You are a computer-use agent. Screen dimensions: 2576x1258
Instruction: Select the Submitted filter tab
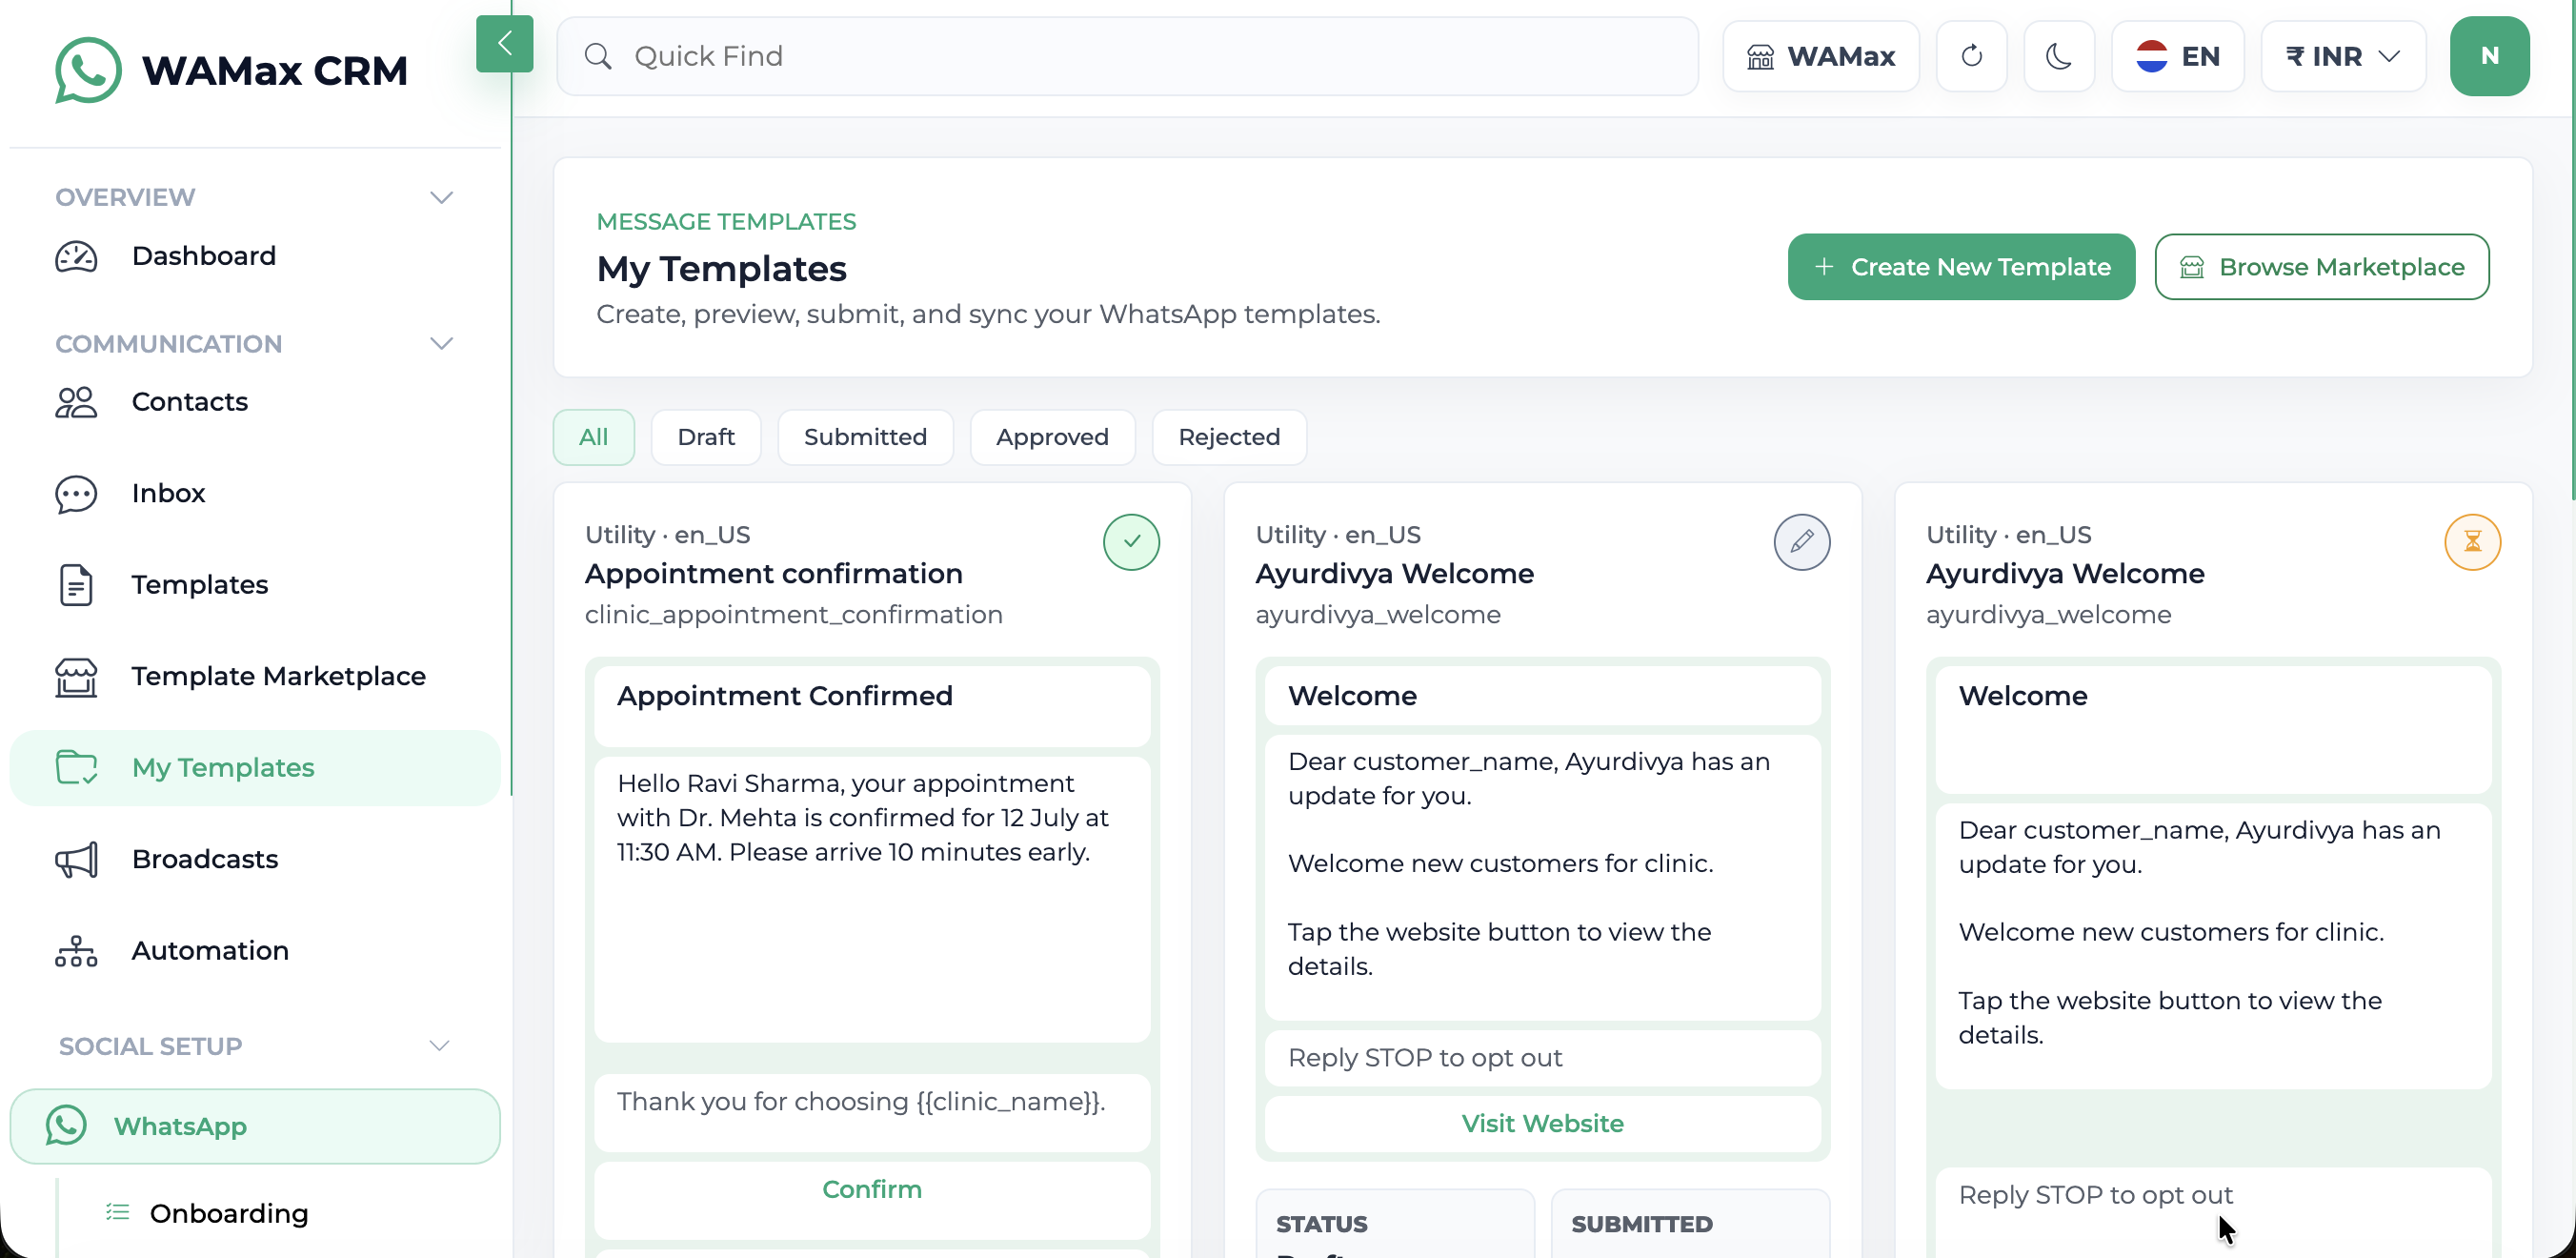865,437
